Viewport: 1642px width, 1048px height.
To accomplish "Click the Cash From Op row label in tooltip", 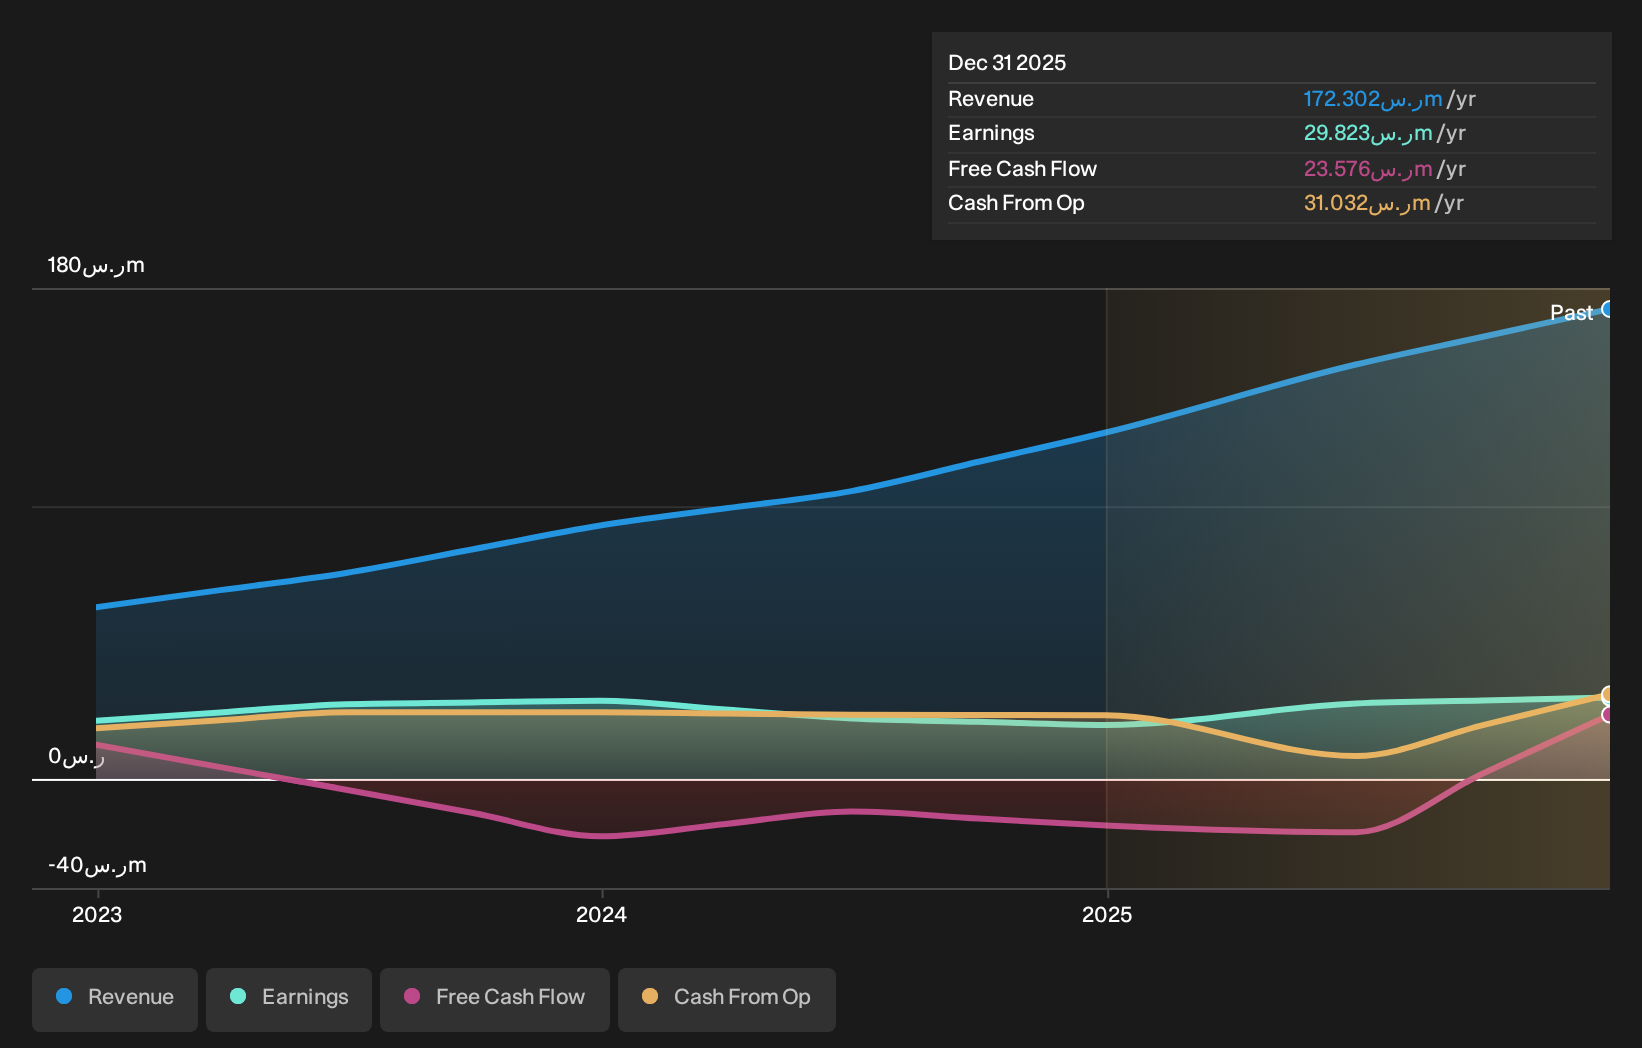I will tap(1016, 203).
